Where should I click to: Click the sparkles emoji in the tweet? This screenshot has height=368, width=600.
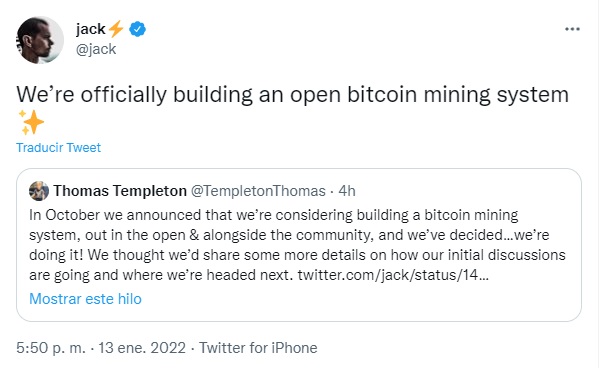[x=31, y=122]
